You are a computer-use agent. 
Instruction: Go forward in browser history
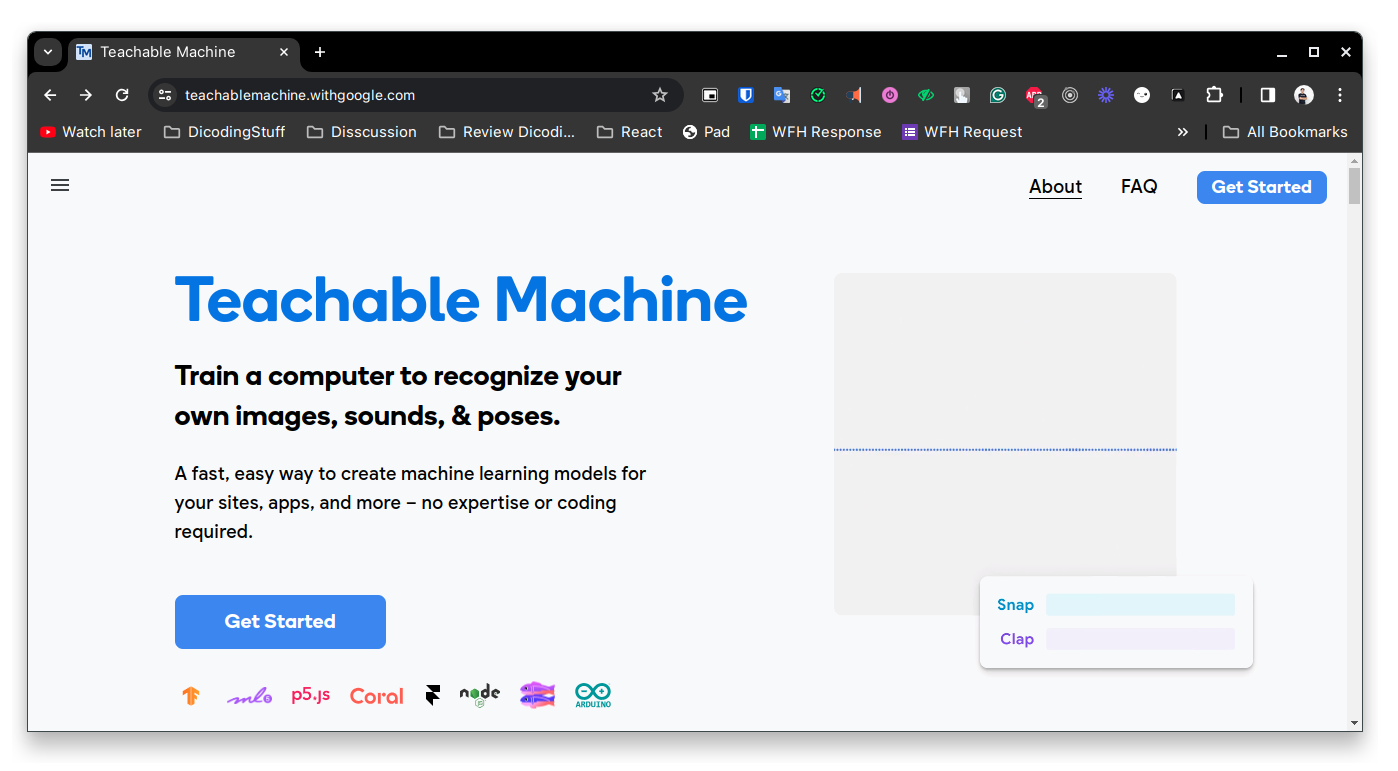86,95
